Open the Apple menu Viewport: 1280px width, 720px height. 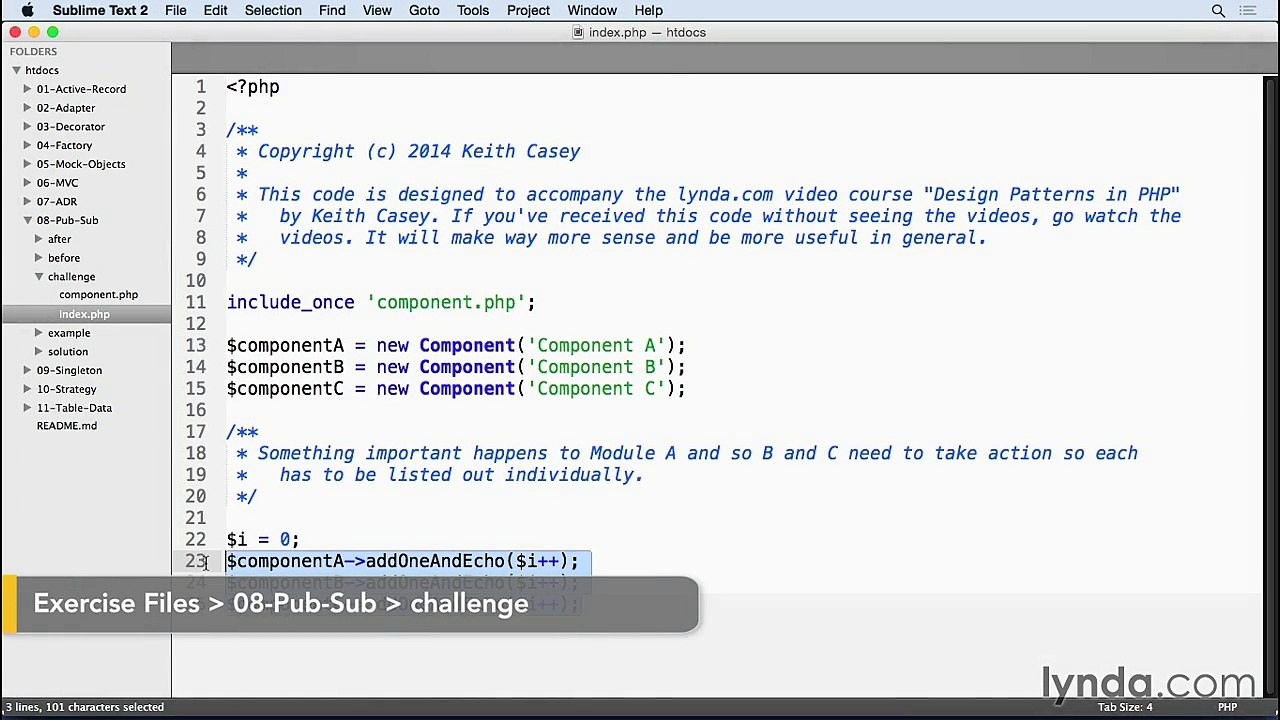click(x=28, y=11)
